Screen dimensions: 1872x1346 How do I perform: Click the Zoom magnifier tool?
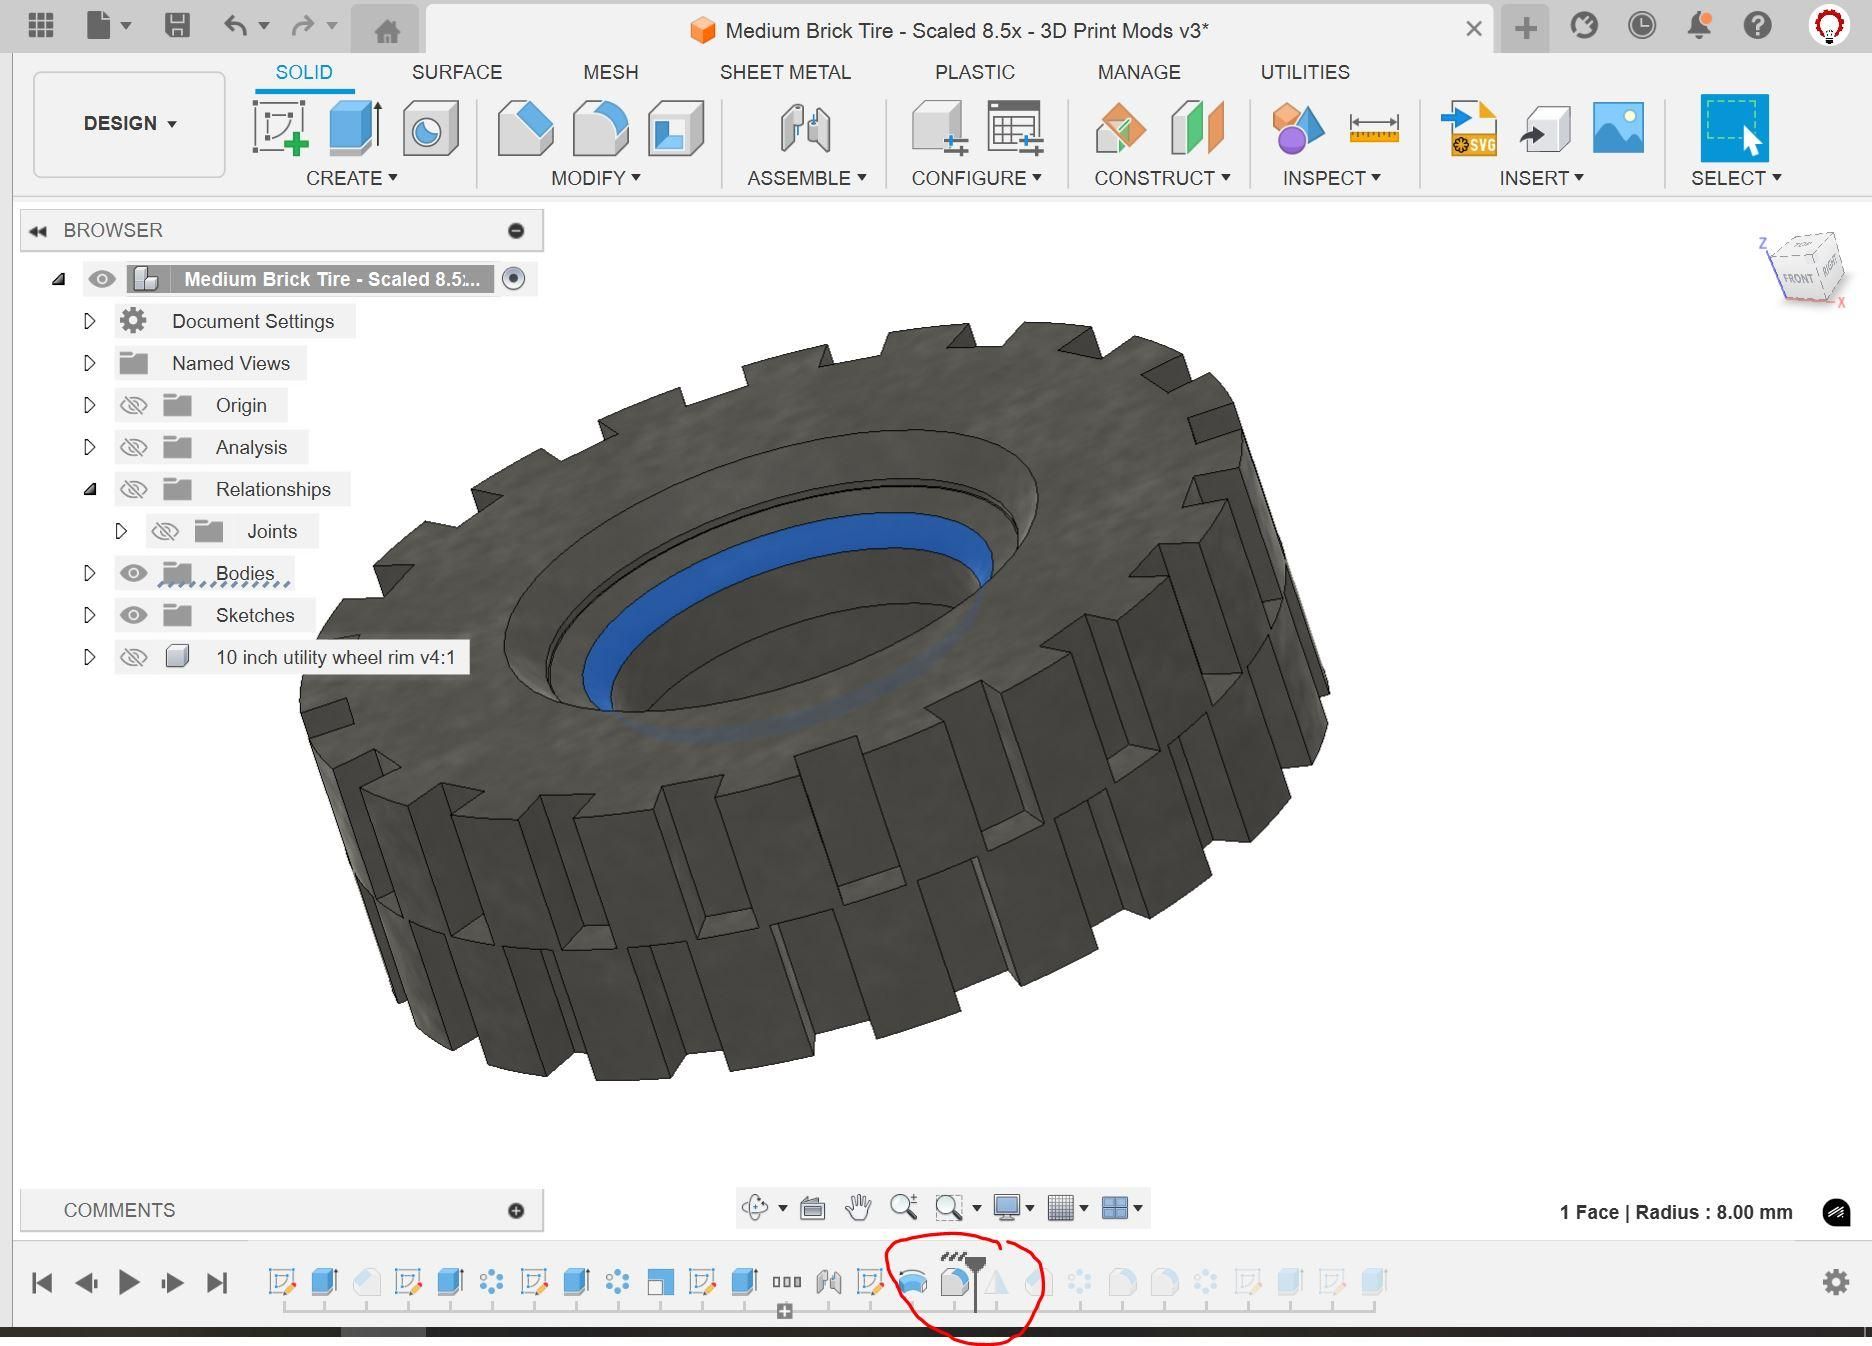click(x=903, y=1208)
